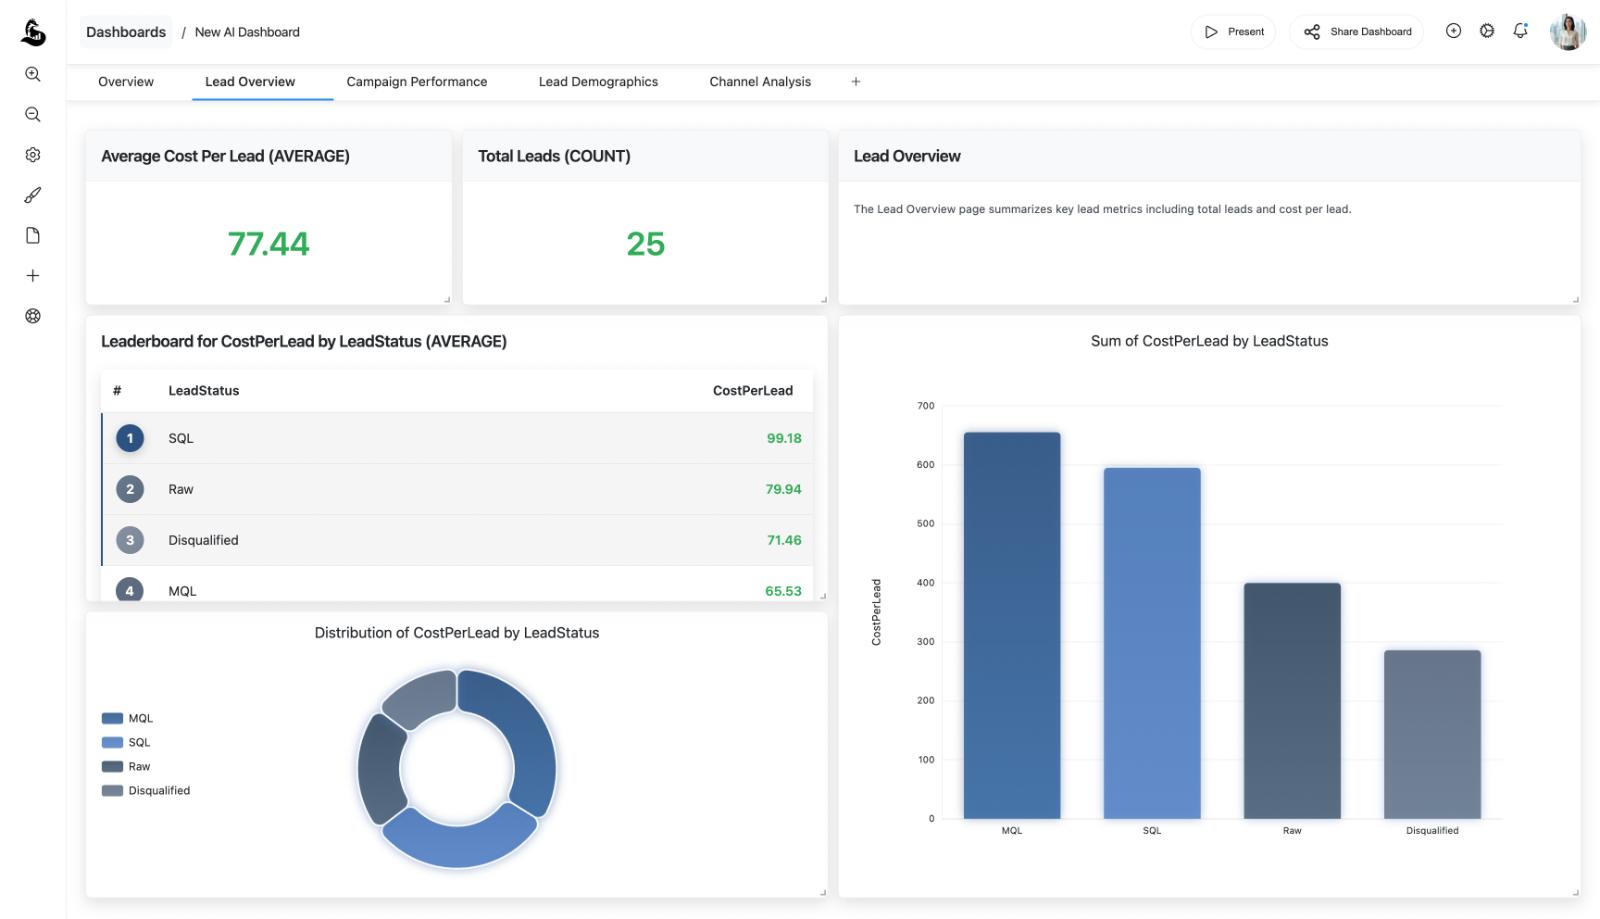
Task: Click the Share Dashboard button
Action: [1356, 31]
